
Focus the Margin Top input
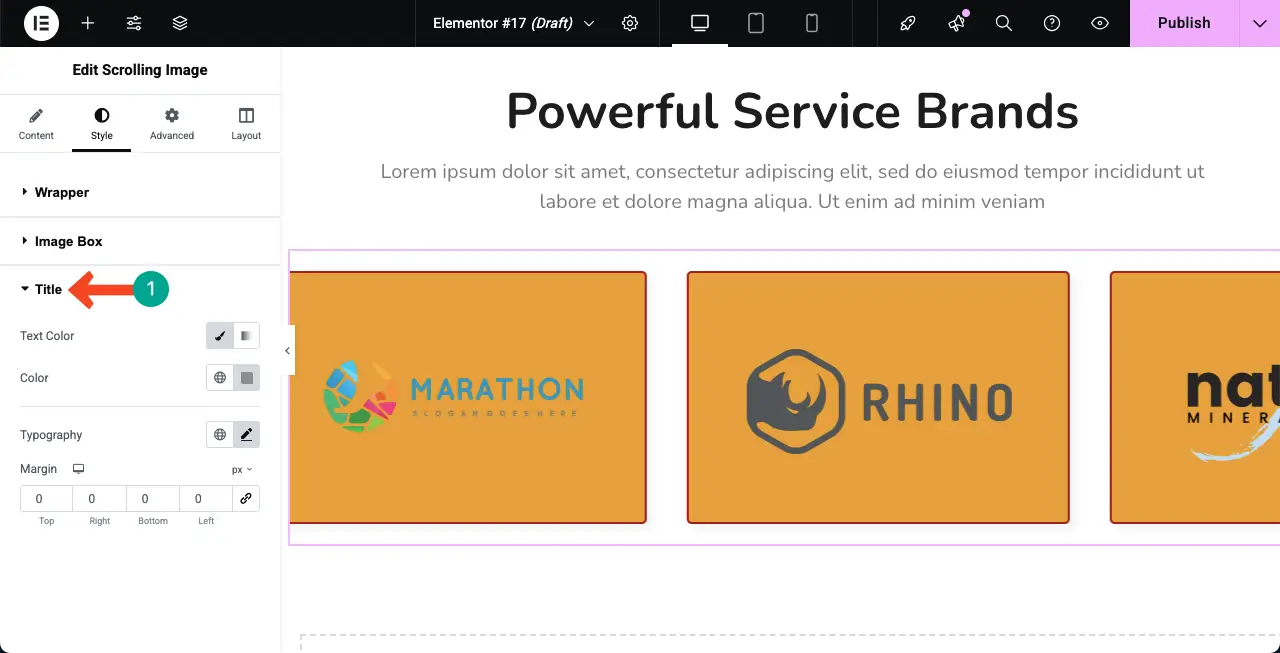coord(47,499)
